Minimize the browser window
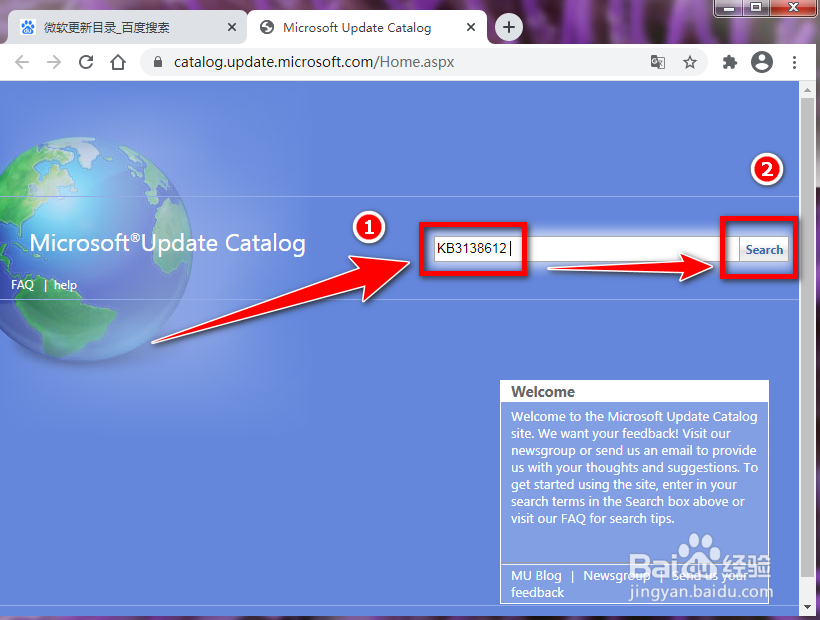Viewport: 820px width, 620px height. 729,8
